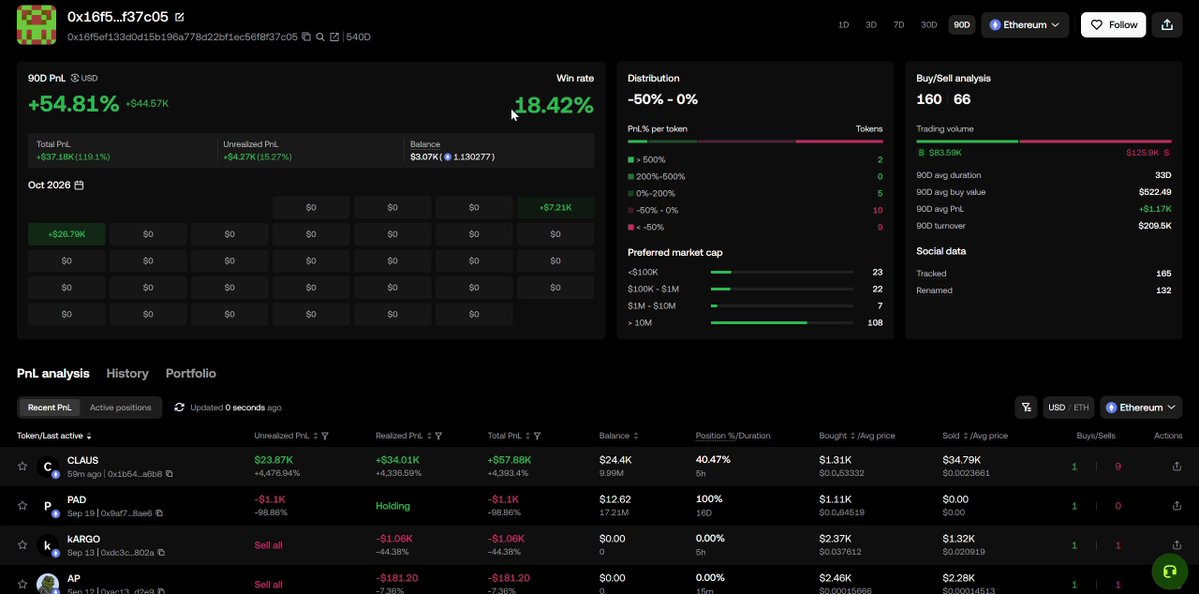Copy the CLAUS contract address
Viewport: 1199px width, 594px height.
click(169, 474)
